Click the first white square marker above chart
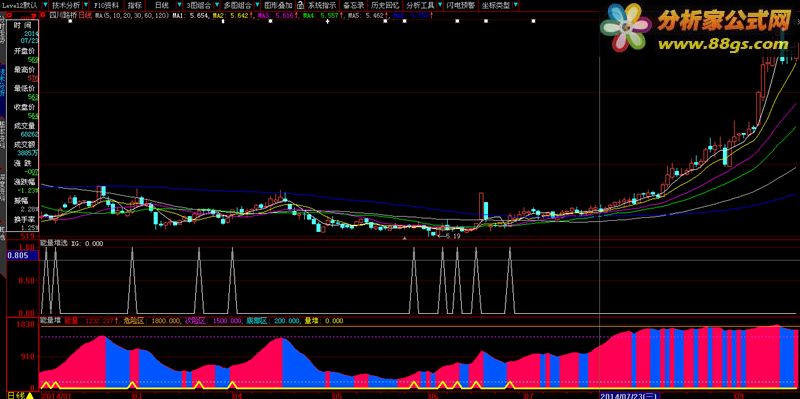 point(70,21)
